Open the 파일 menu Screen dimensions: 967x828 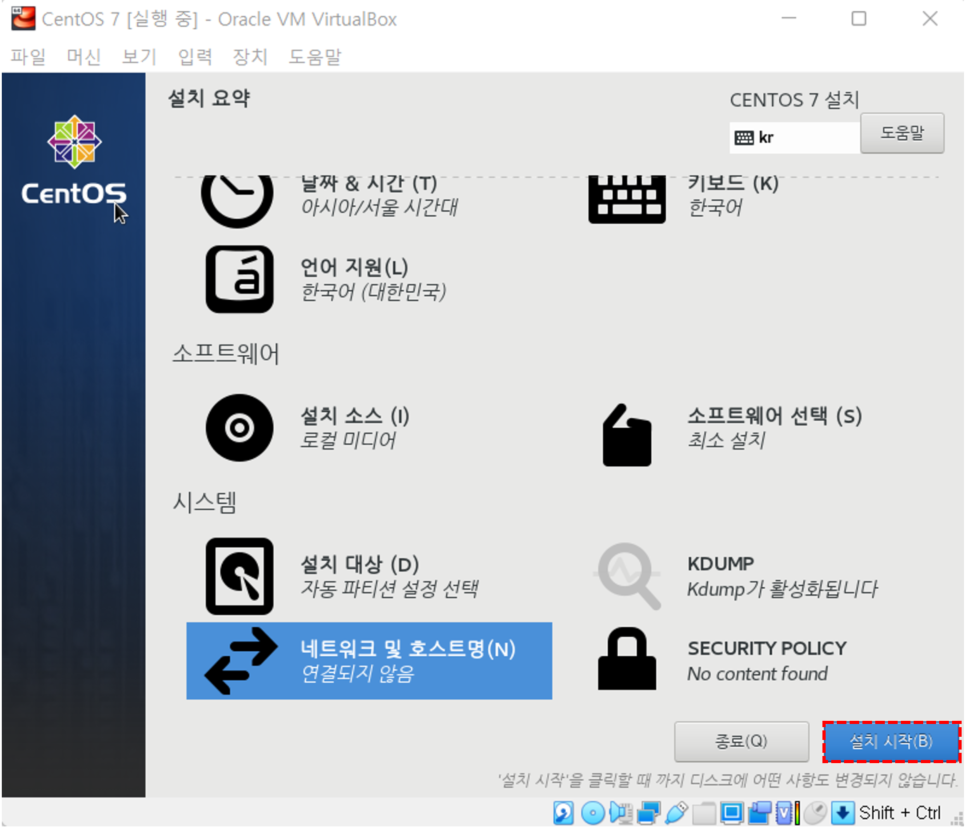click(x=28, y=57)
